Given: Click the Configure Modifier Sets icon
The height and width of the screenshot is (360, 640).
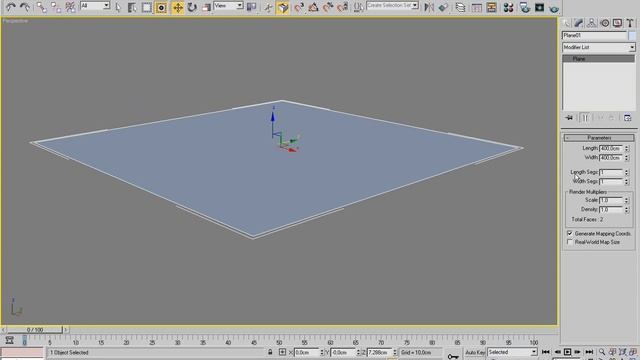Looking at the screenshot, I should [x=627, y=118].
